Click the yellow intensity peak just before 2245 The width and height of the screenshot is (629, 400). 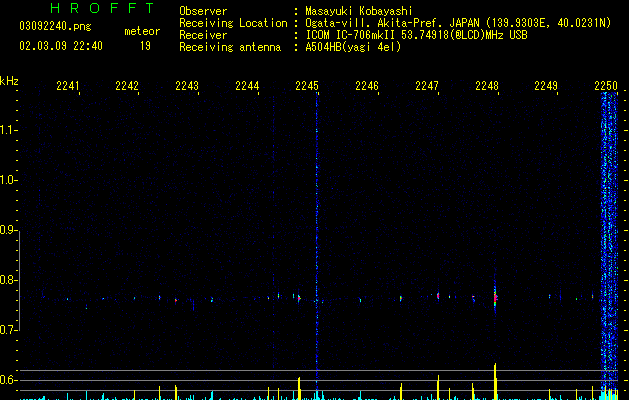point(299,388)
